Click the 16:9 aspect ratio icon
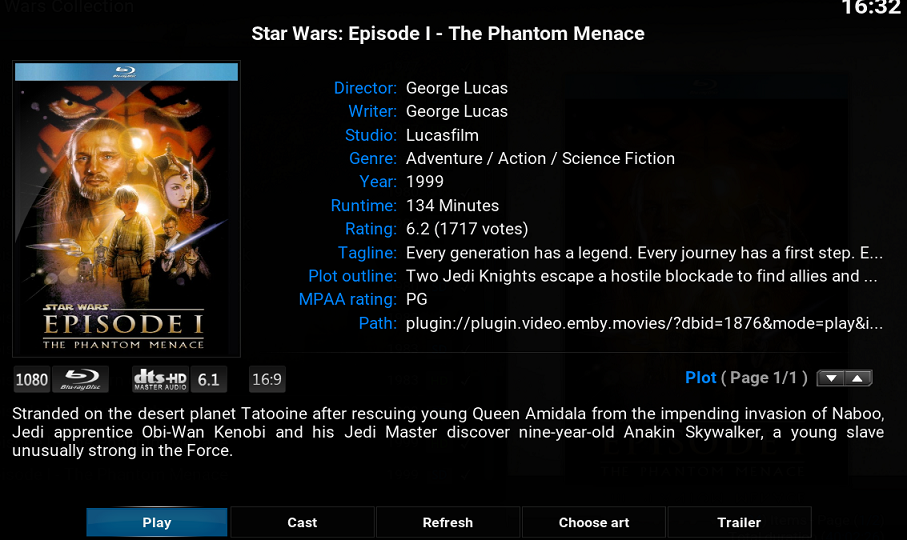Viewport: 907px width, 540px height. pyautogui.click(x=266, y=380)
